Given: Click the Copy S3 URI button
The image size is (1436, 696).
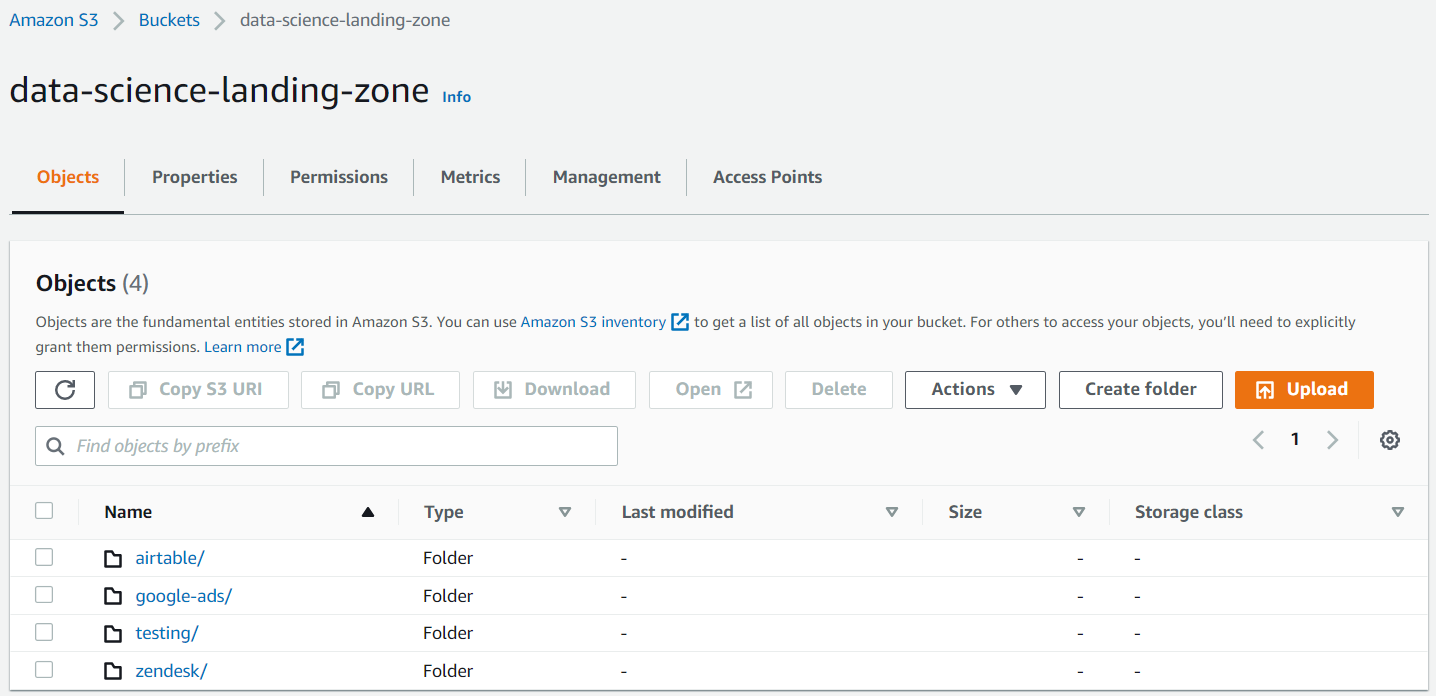Looking at the screenshot, I should pyautogui.click(x=198, y=390).
